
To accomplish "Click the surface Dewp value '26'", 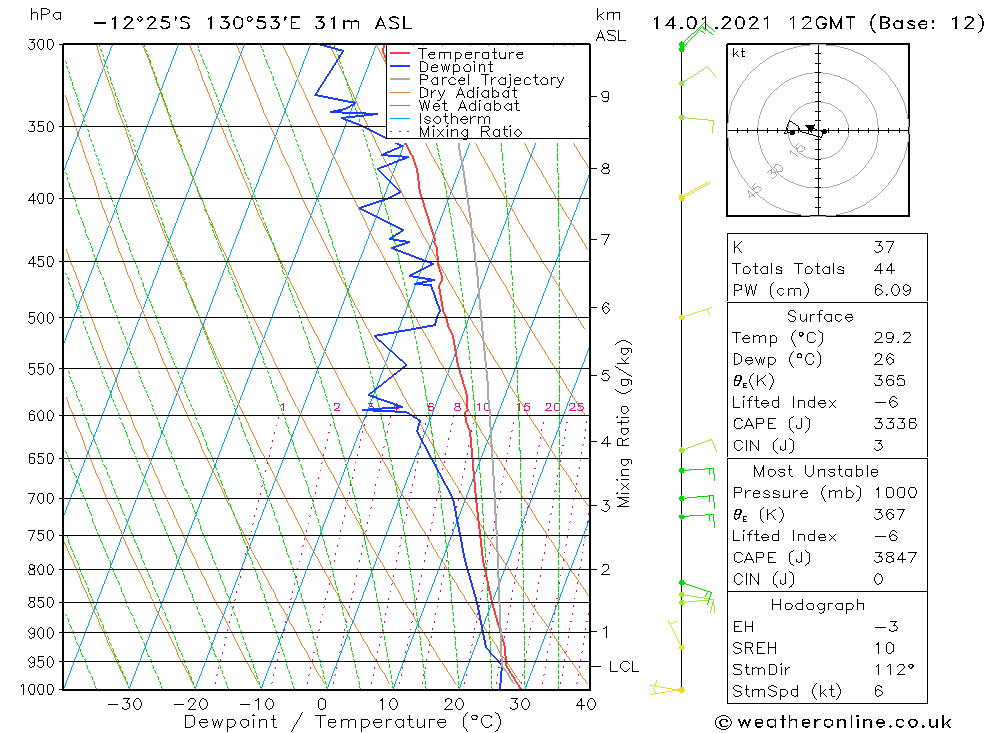I will 884,359.
